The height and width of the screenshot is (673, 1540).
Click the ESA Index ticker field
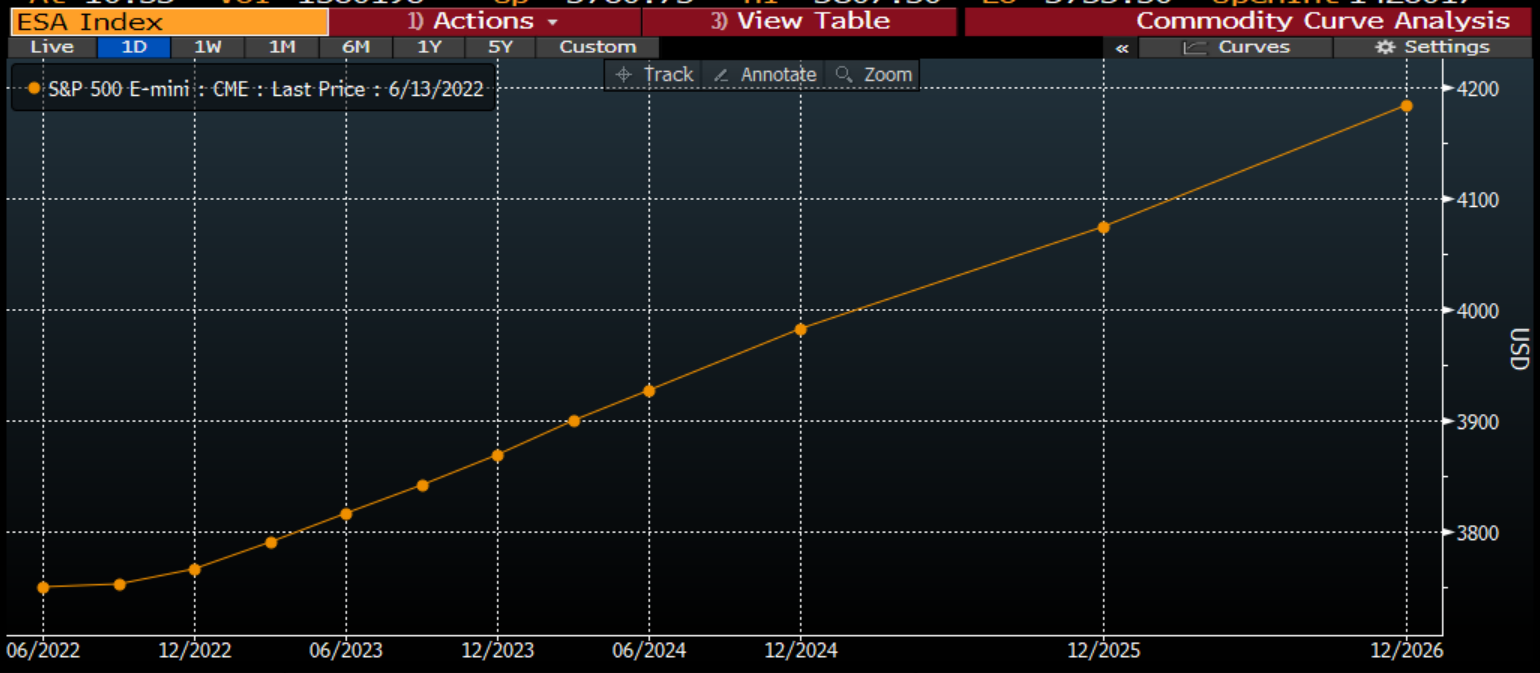point(168,21)
